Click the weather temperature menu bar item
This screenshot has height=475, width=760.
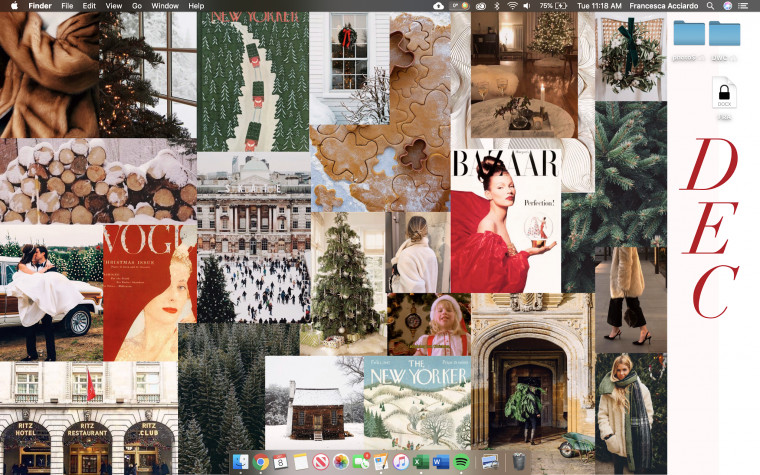[x=459, y=6]
